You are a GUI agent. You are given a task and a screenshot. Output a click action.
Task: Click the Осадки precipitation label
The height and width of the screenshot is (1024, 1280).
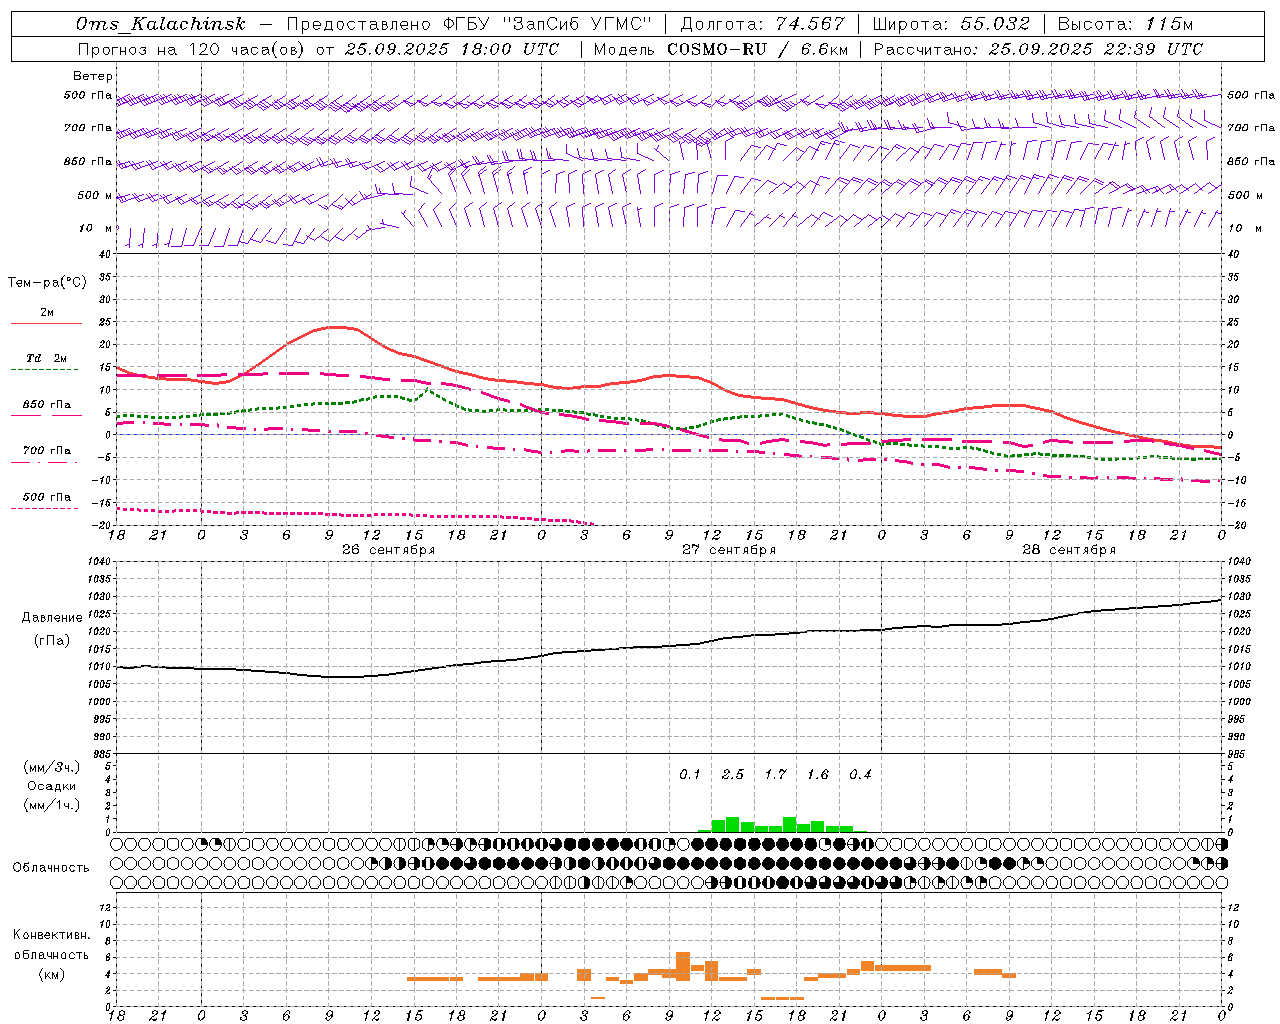[52, 786]
